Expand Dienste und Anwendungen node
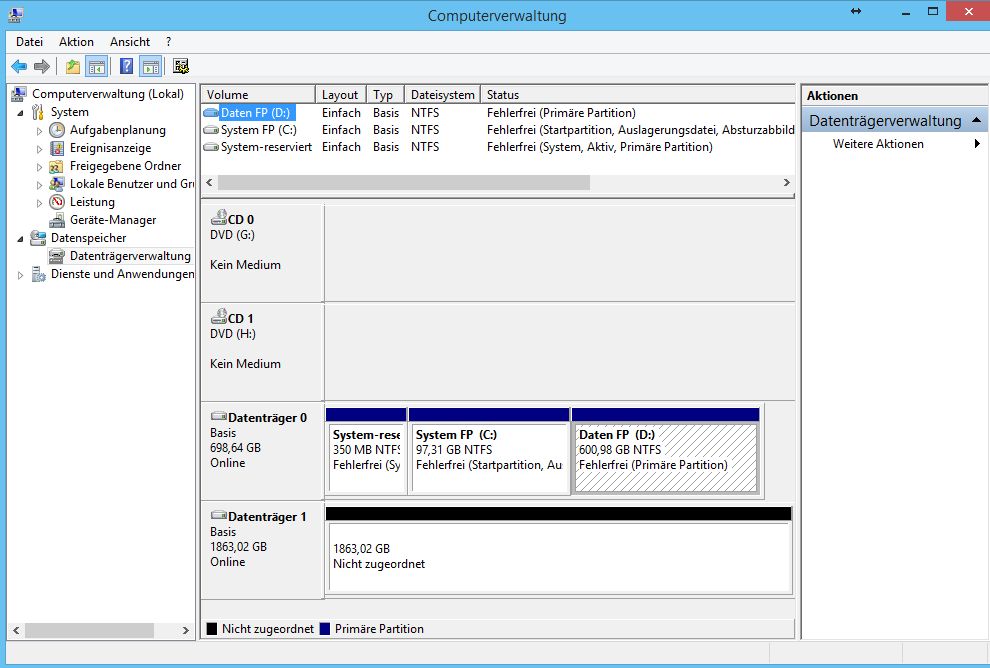This screenshot has height=668, width=990. (20, 275)
